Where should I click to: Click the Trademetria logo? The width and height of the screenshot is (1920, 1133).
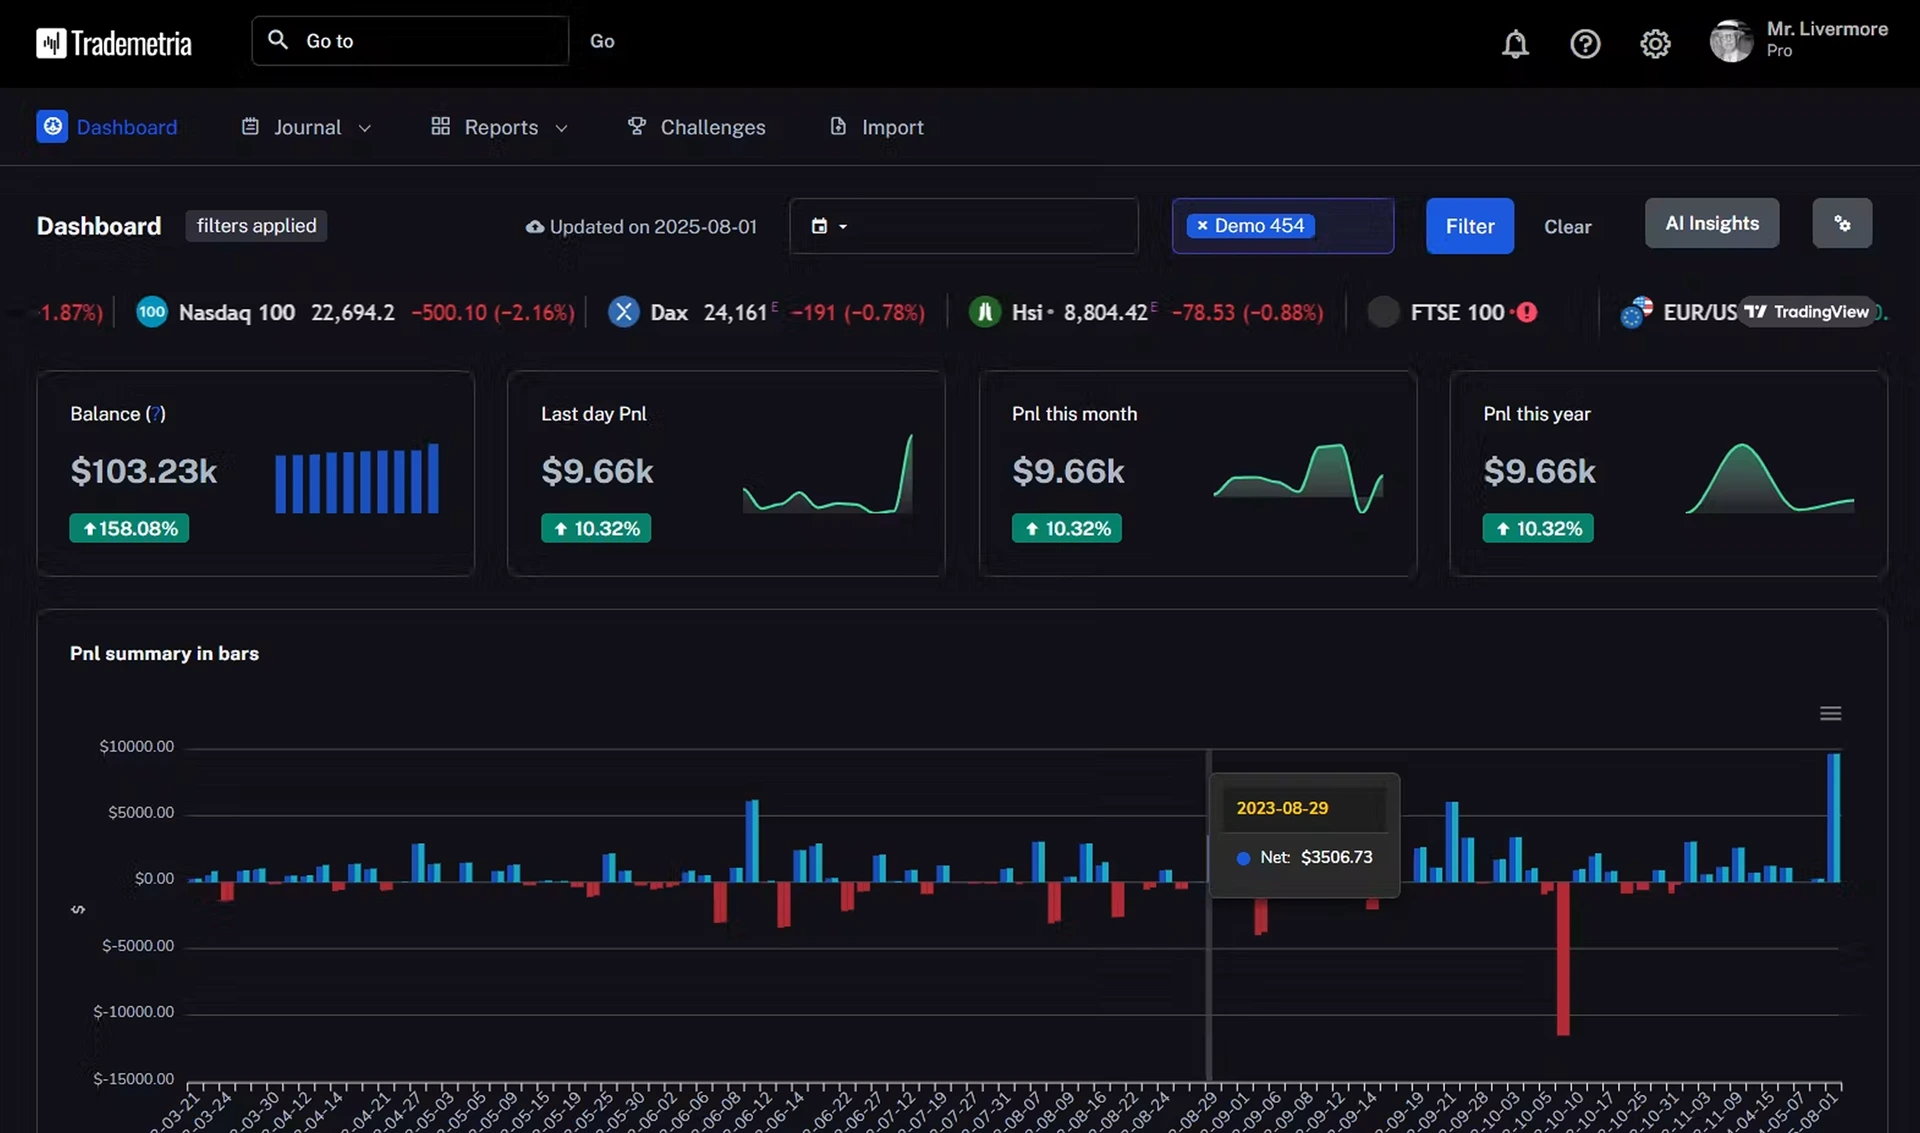[114, 43]
